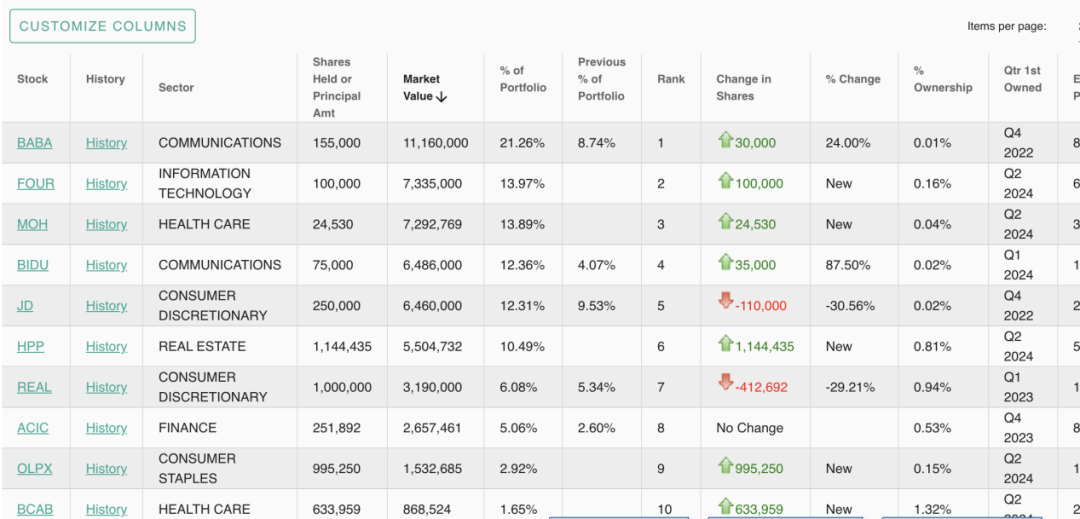Sort by Qtr 1st Owned header

click(1022, 79)
